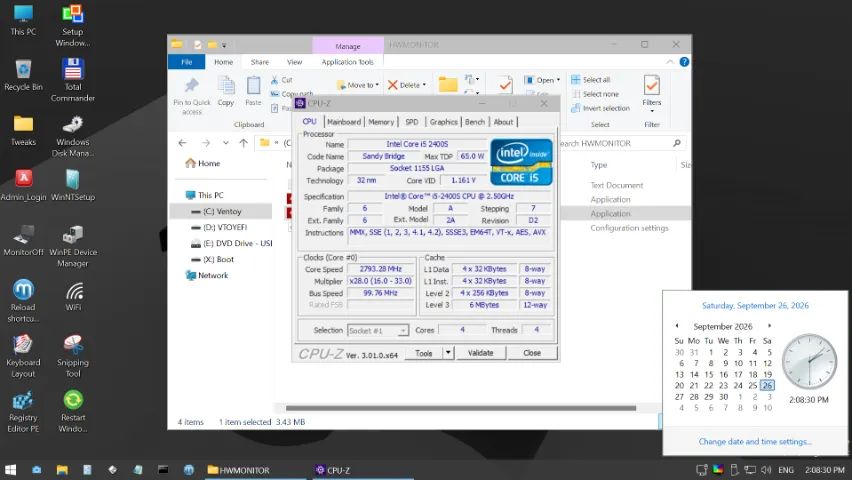Open the Socket #1 selection combo box
852x480 pixels.
coord(377,331)
